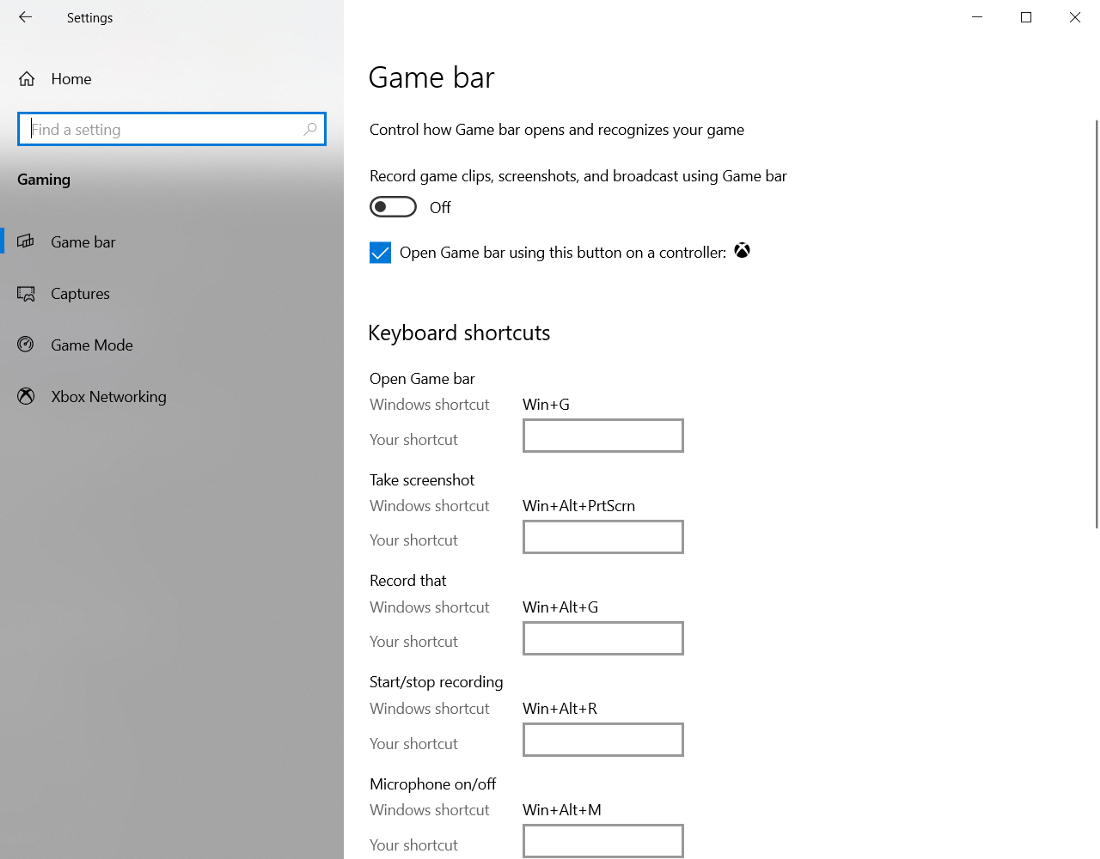This screenshot has width=1100, height=859.
Task: Click the Game bar page title
Action: point(431,77)
